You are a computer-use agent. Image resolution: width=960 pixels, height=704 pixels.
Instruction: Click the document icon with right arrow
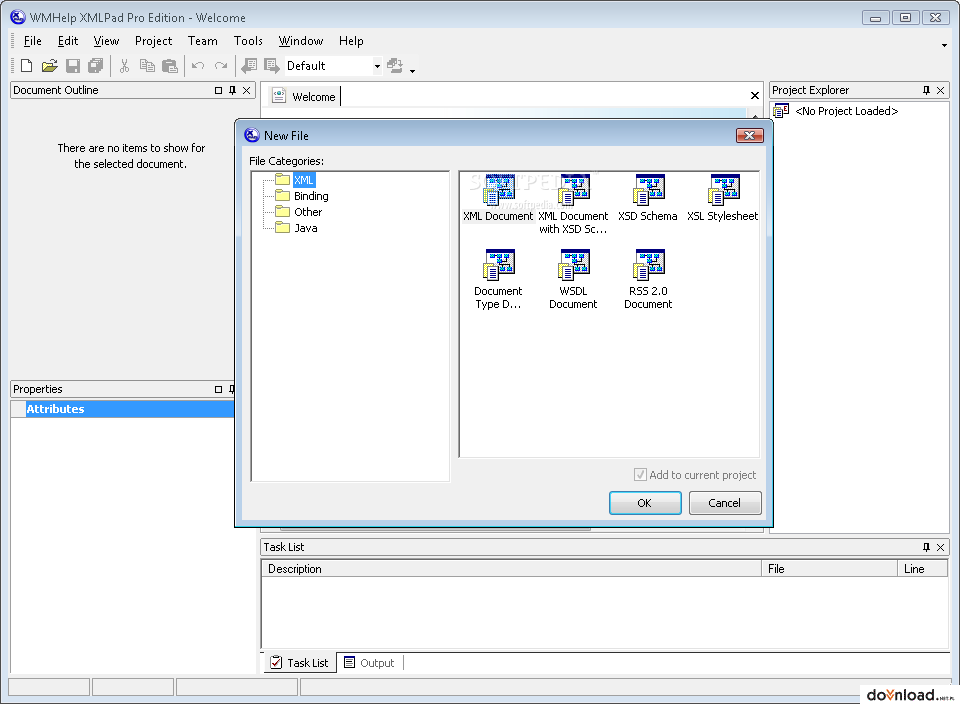(x=272, y=66)
